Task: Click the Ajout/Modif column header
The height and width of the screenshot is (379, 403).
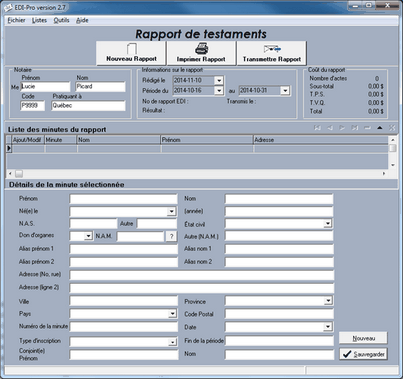Action: [x=28, y=140]
